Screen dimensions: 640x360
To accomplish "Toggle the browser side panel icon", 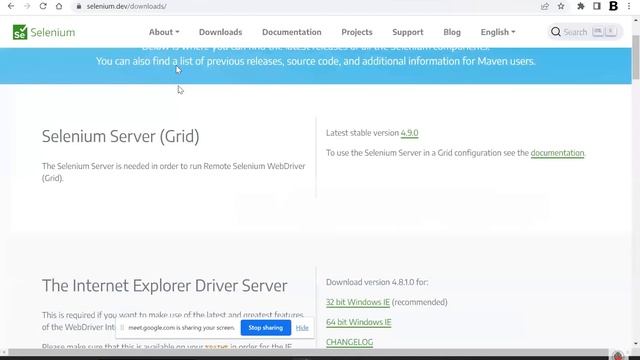I will pos(597,6).
